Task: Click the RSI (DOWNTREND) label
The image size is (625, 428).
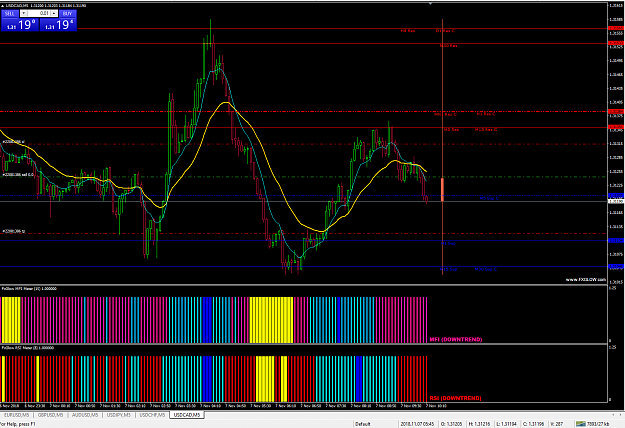Action: pos(455,398)
